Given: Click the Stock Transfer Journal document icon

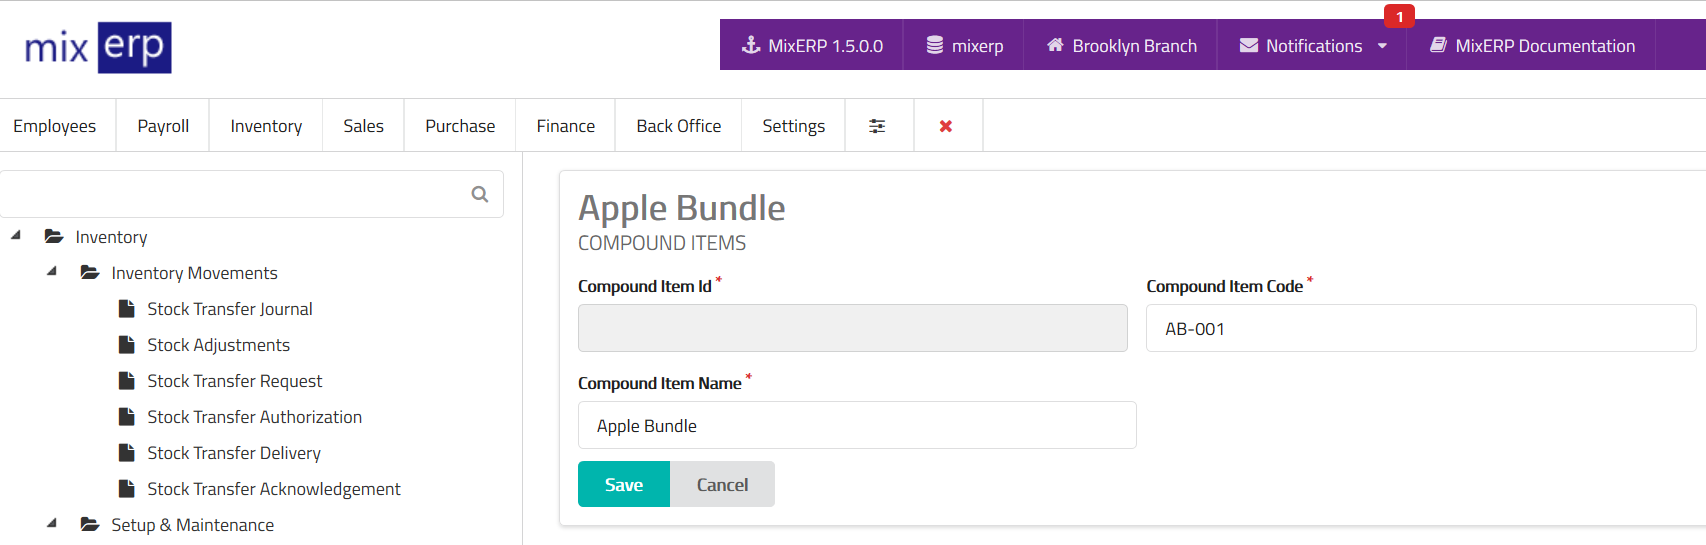Looking at the screenshot, I should pos(127,309).
